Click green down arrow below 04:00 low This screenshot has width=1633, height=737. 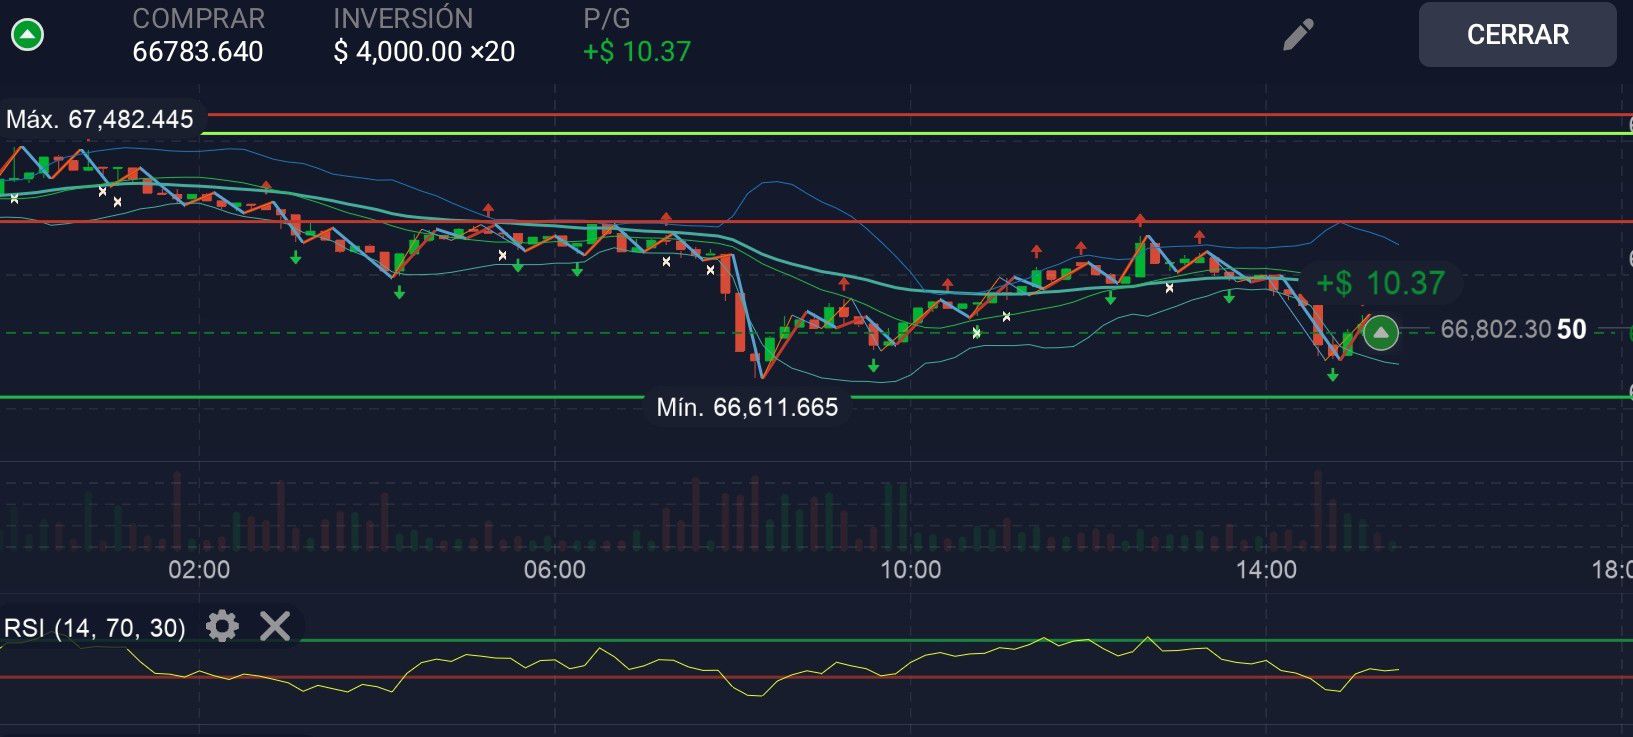(x=399, y=293)
